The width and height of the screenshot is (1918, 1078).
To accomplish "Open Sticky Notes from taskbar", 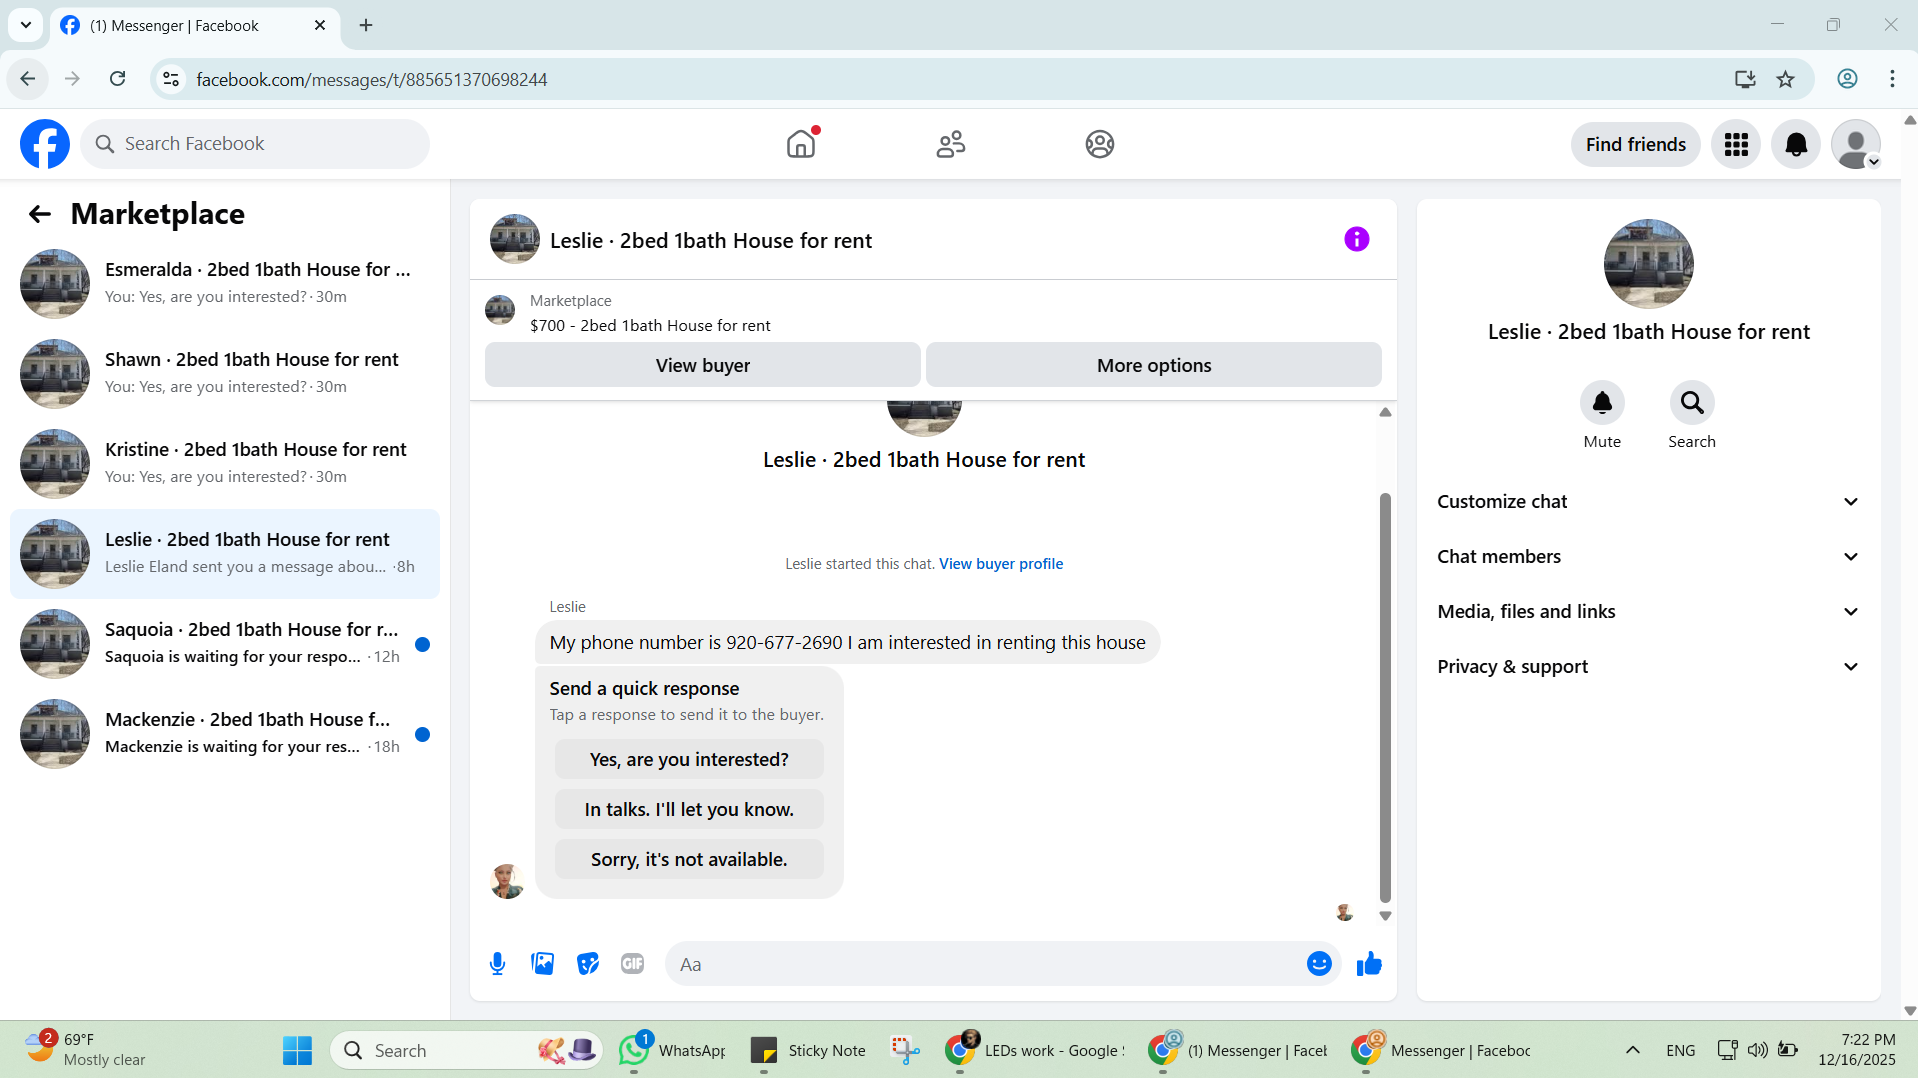I will coord(807,1051).
